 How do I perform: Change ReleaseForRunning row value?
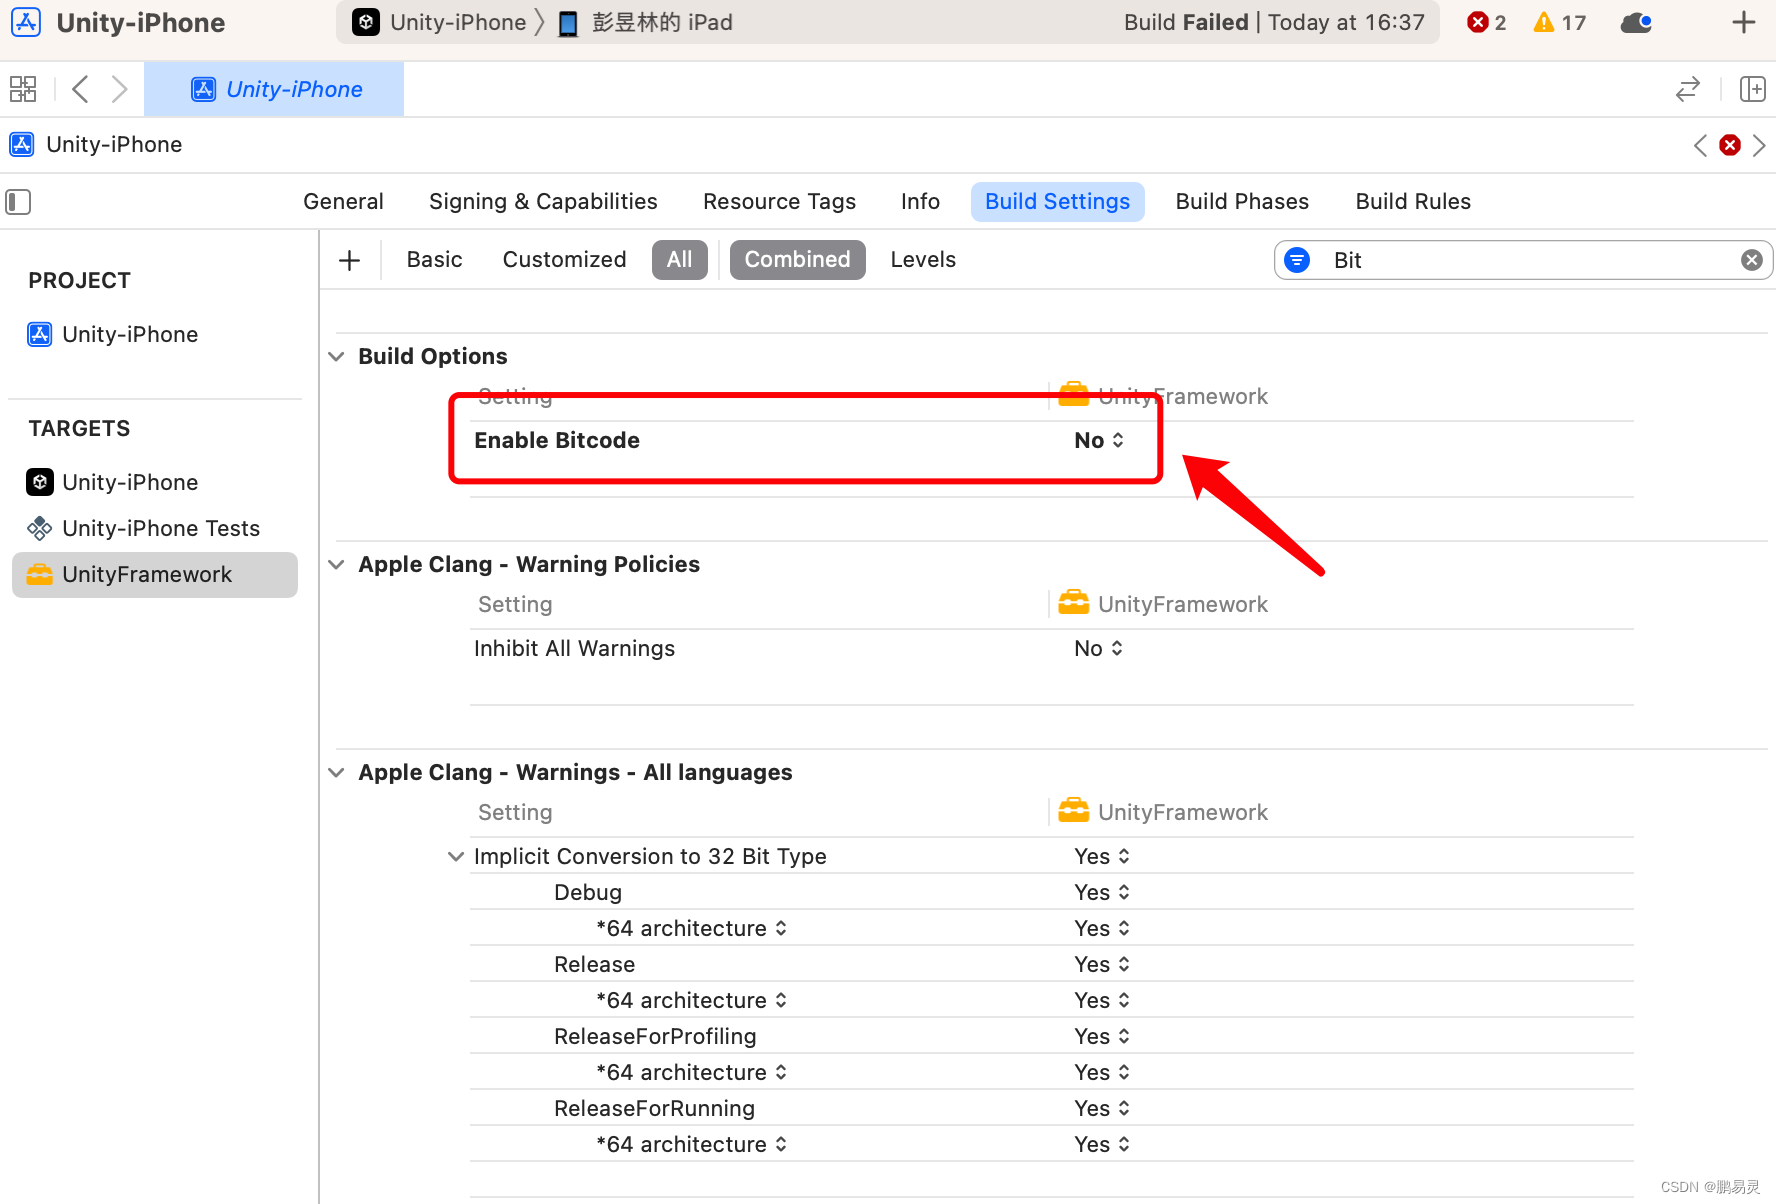click(1102, 1109)
